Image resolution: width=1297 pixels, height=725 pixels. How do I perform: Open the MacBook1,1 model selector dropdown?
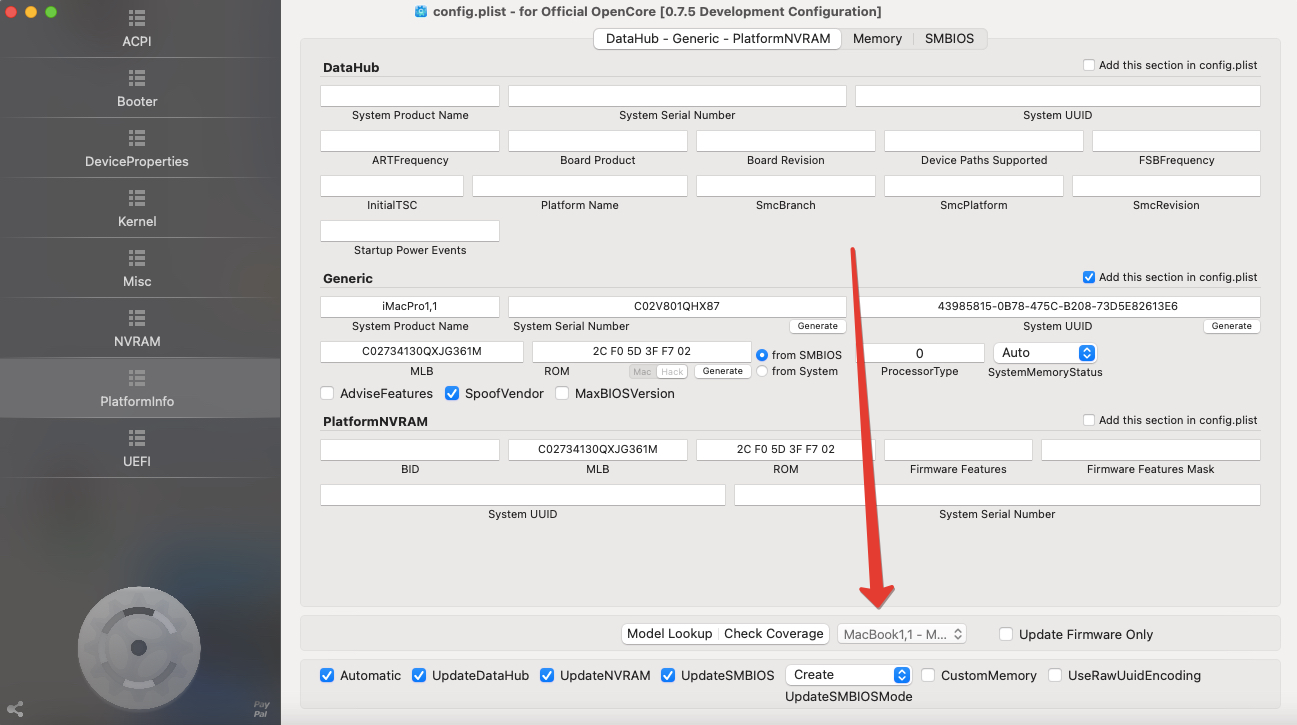click(902, 634)
